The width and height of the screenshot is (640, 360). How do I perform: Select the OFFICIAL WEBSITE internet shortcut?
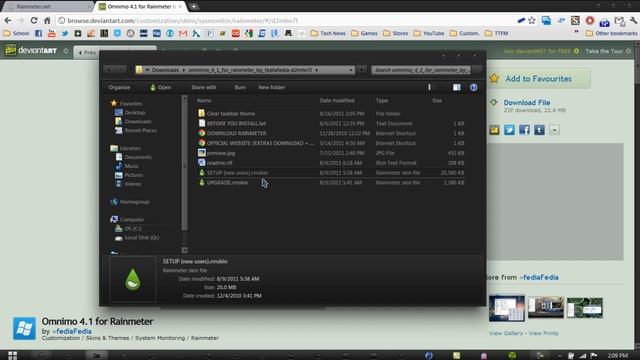[260, 143]
